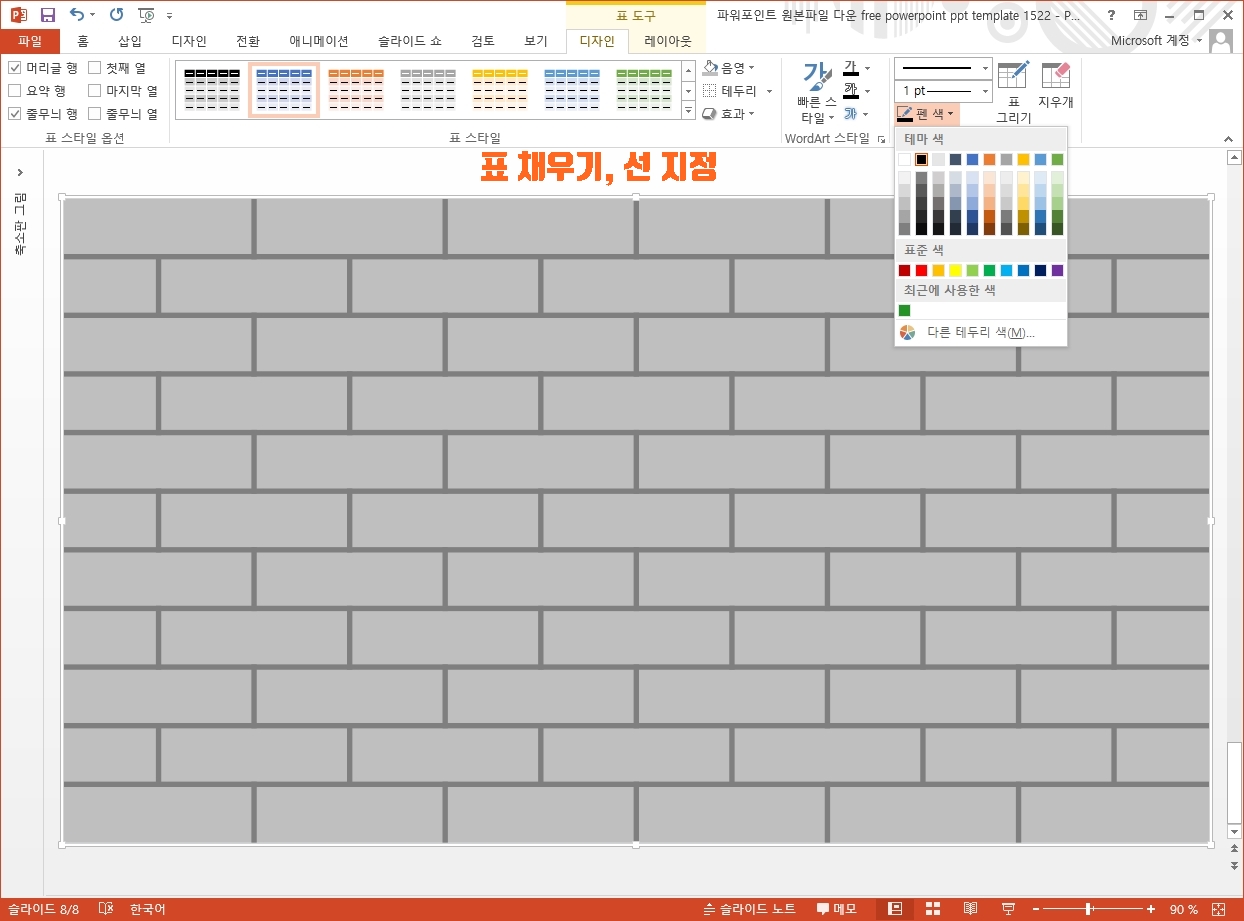Pick the red standard color swatch

(921, 270)
